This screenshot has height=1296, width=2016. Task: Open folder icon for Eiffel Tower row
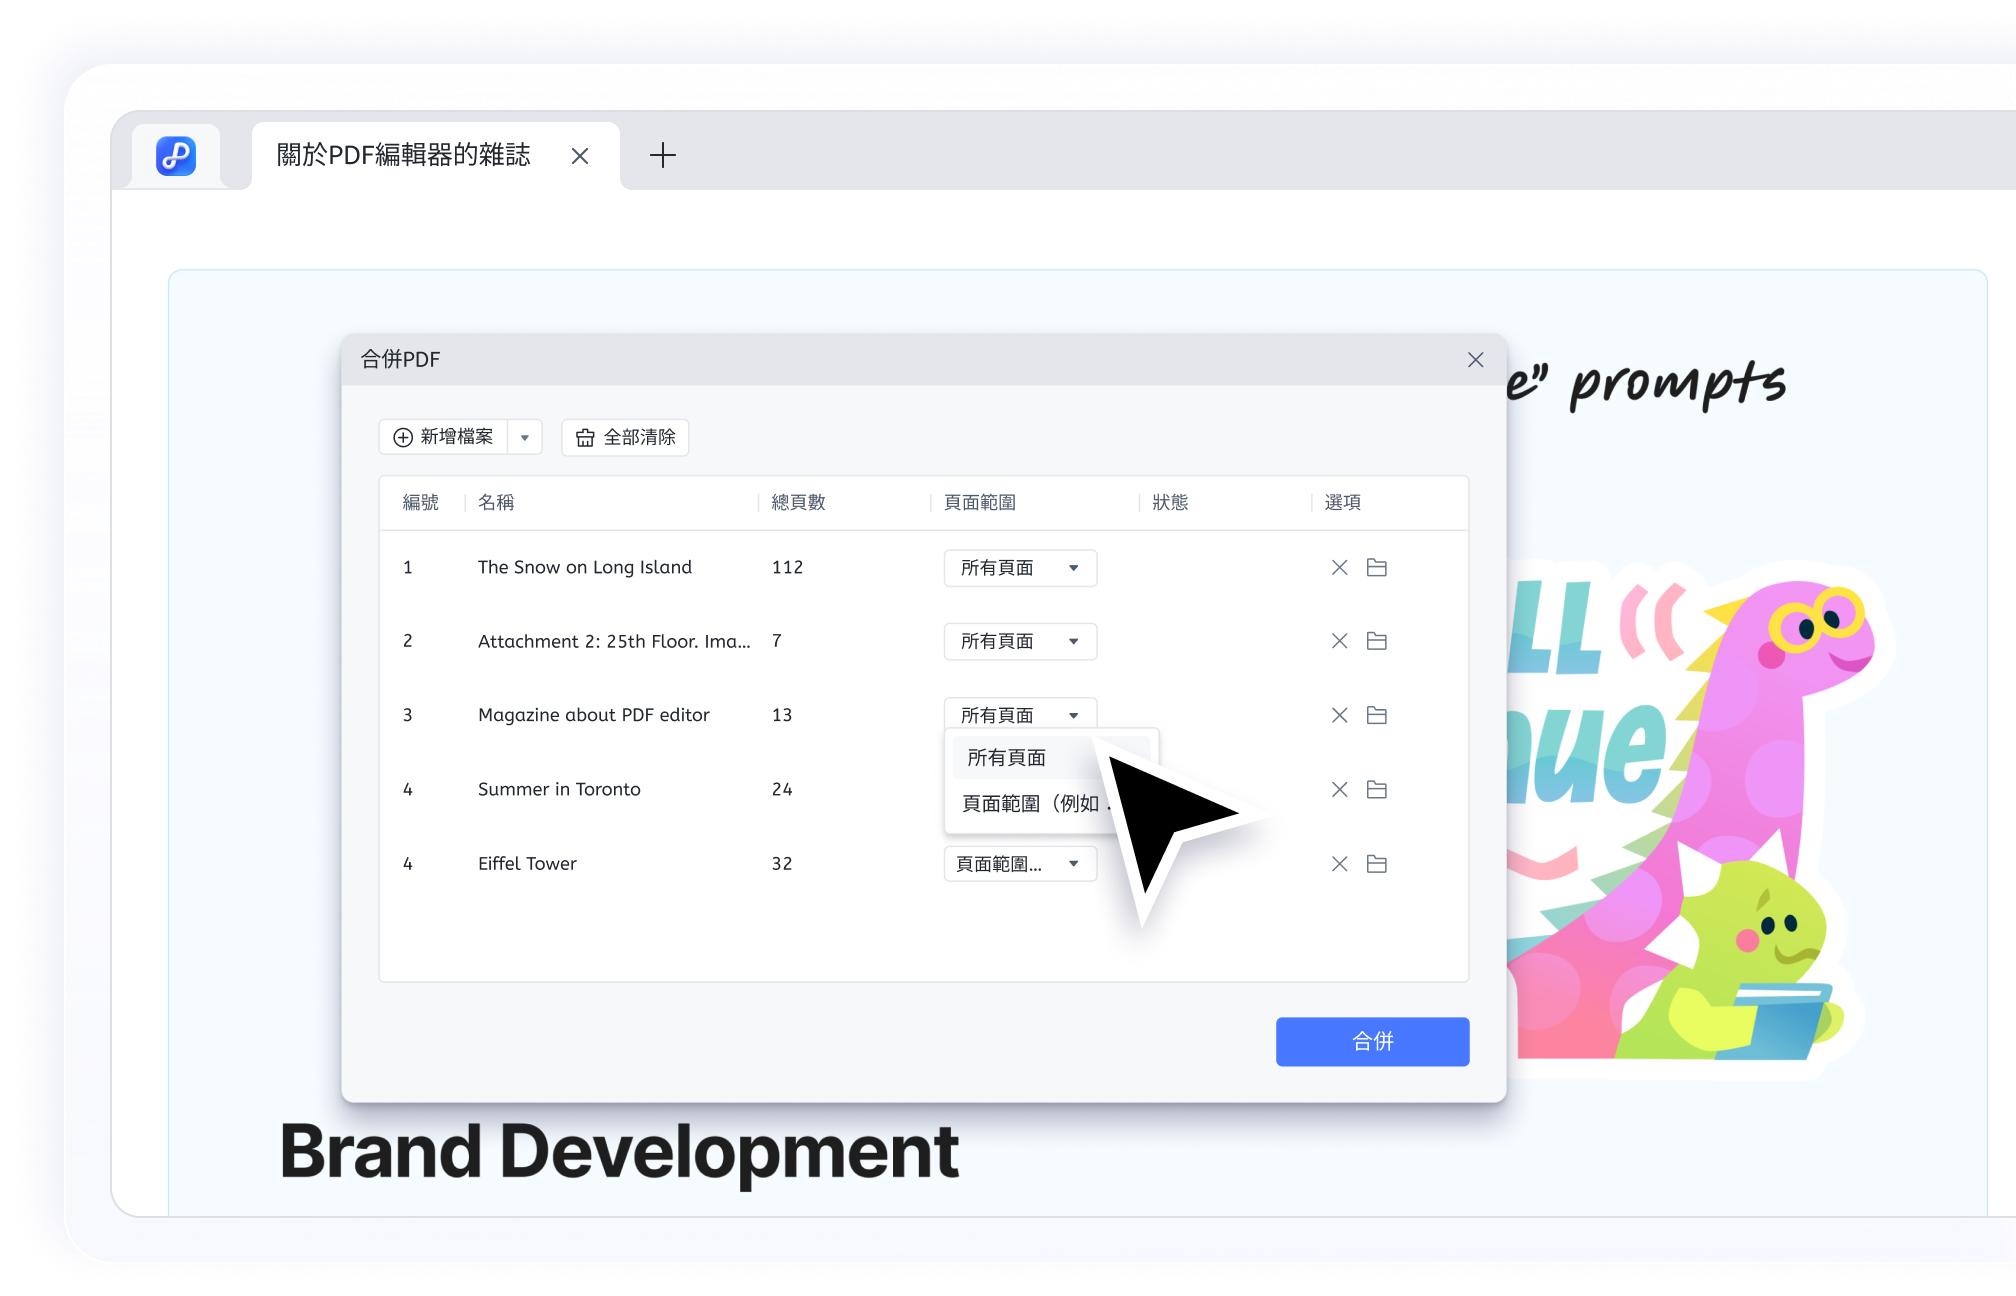click(1377, 863)
